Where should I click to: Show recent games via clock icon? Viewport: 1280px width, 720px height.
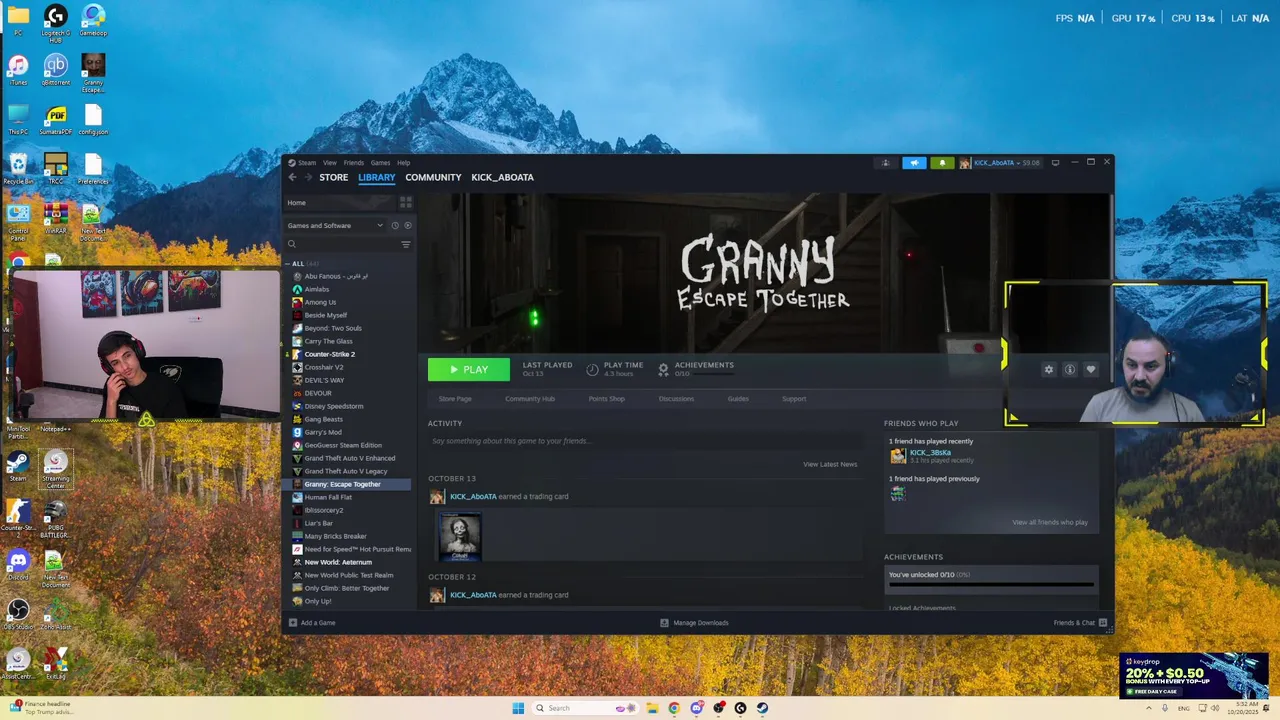click(395, 225)
